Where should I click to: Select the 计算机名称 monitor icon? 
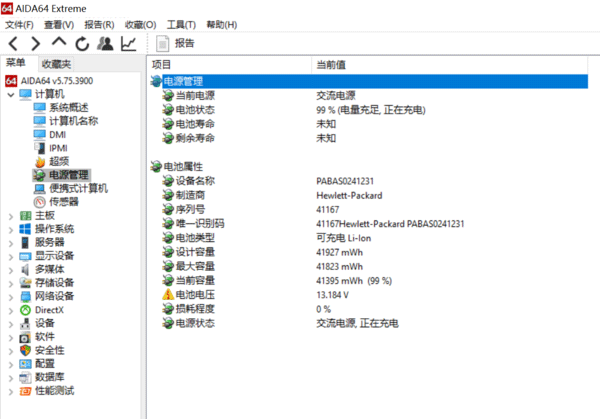(x=39, y=121)
